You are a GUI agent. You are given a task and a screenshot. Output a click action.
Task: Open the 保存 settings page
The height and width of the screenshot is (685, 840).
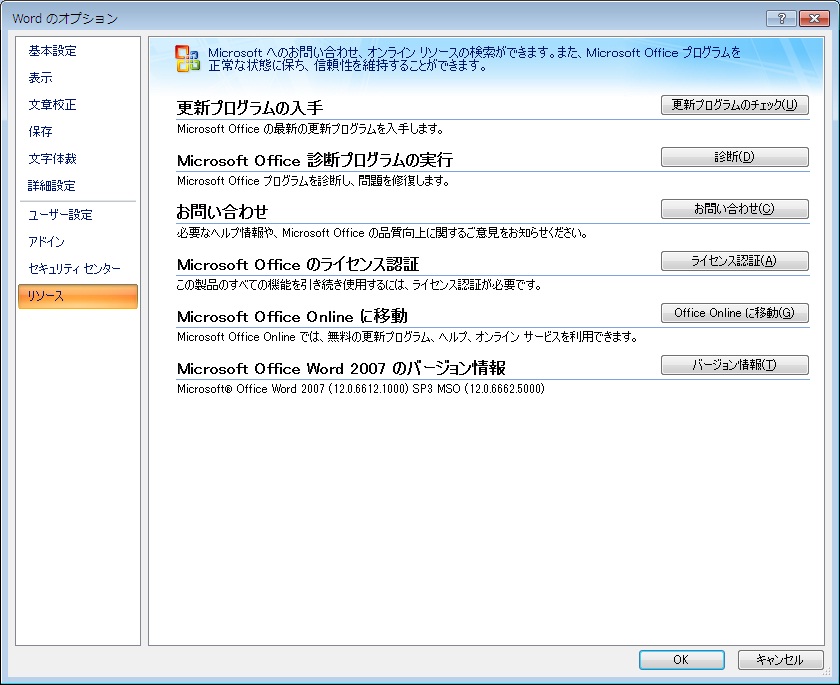[41, 132]
